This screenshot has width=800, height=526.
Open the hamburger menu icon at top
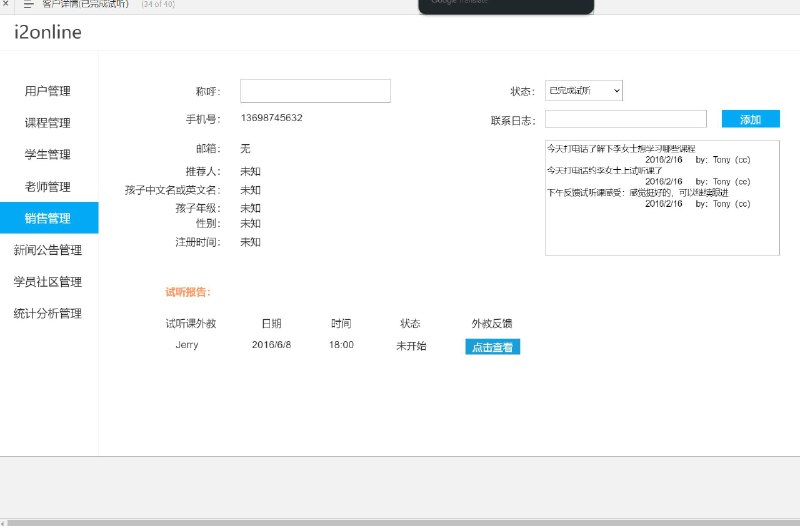pos(29,4)
